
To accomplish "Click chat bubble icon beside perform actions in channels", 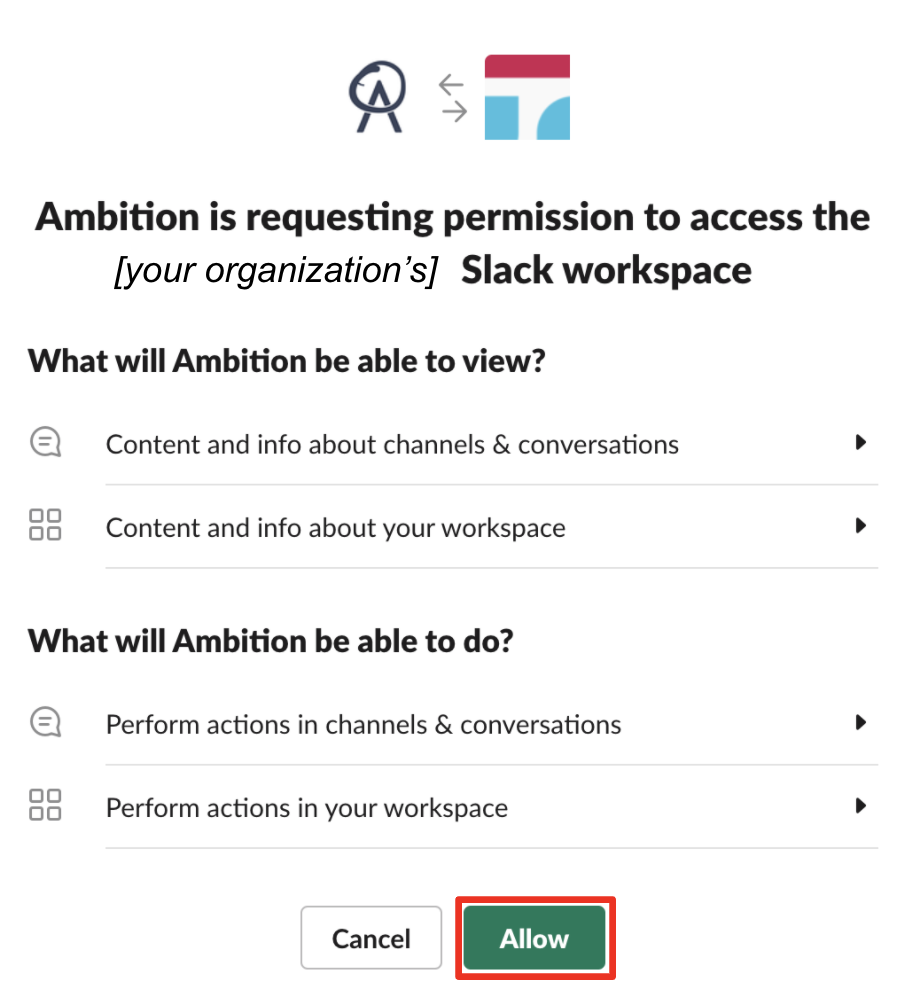I will pyautogui.click(x=46, y=722).
